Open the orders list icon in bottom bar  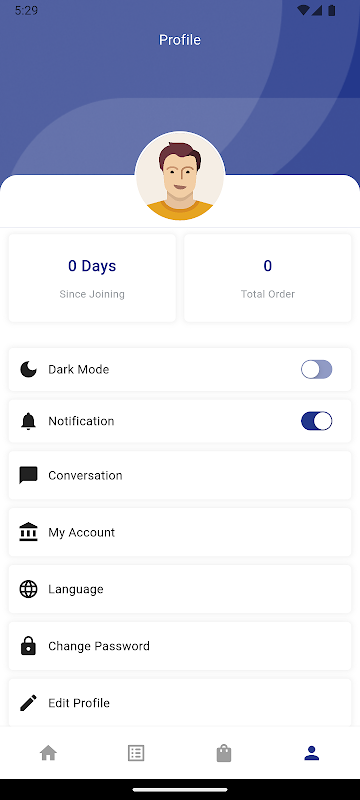click(136, 753)
